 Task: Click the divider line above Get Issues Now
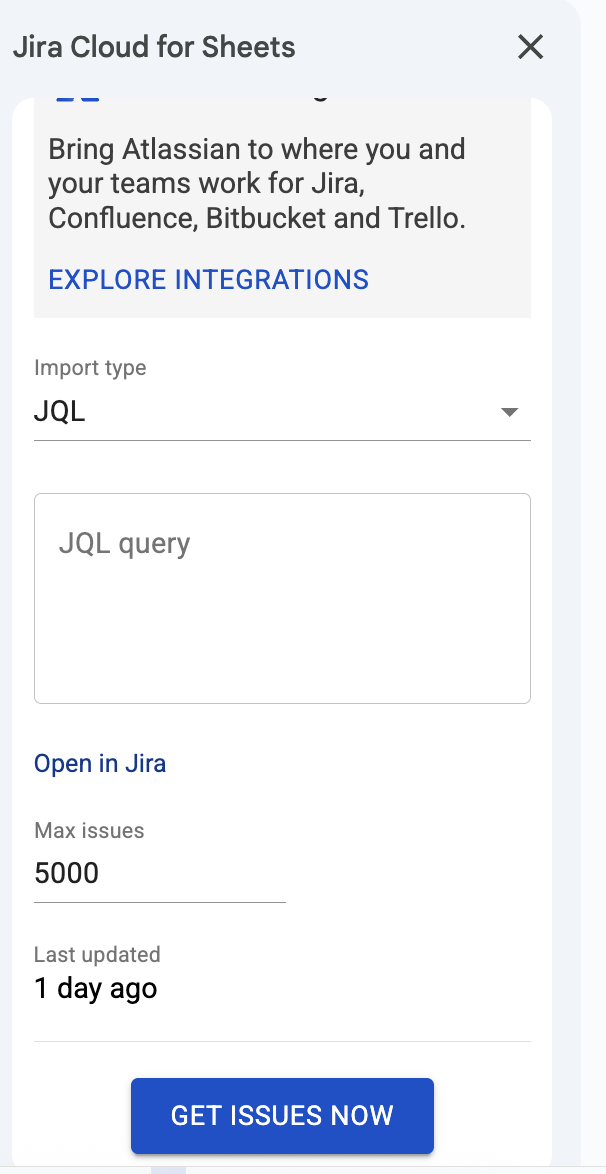282,1041
